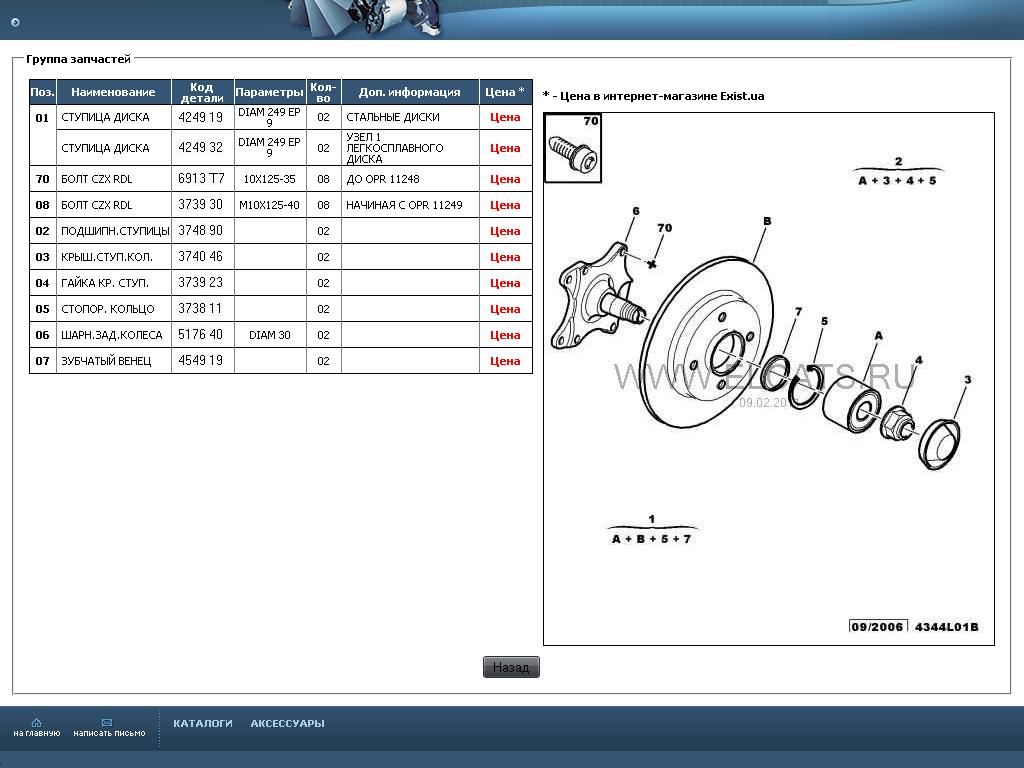1024x768 pixels.
Task: Click Цена link for part 4249 32
Action: tap(505, 148)
